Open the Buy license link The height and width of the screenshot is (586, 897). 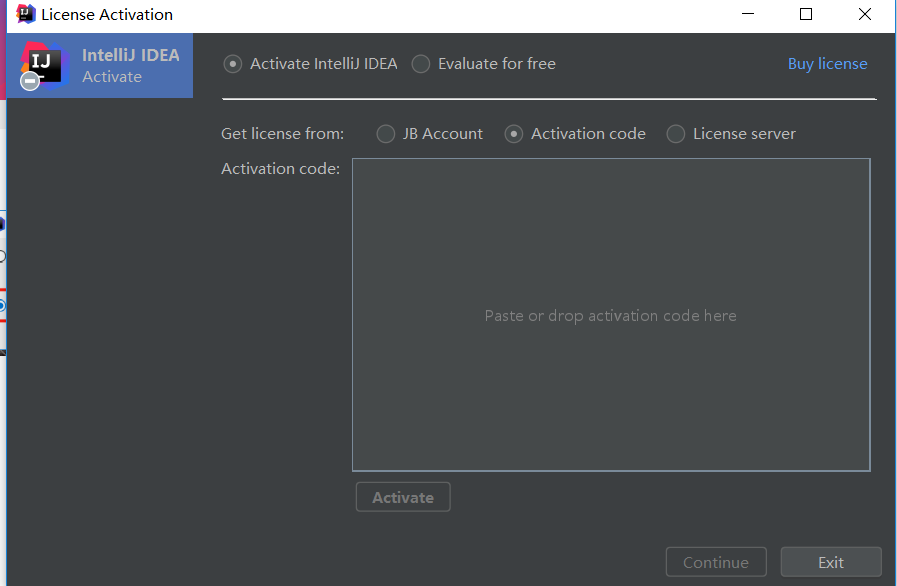pyautogui.click(x=827, y=64)
